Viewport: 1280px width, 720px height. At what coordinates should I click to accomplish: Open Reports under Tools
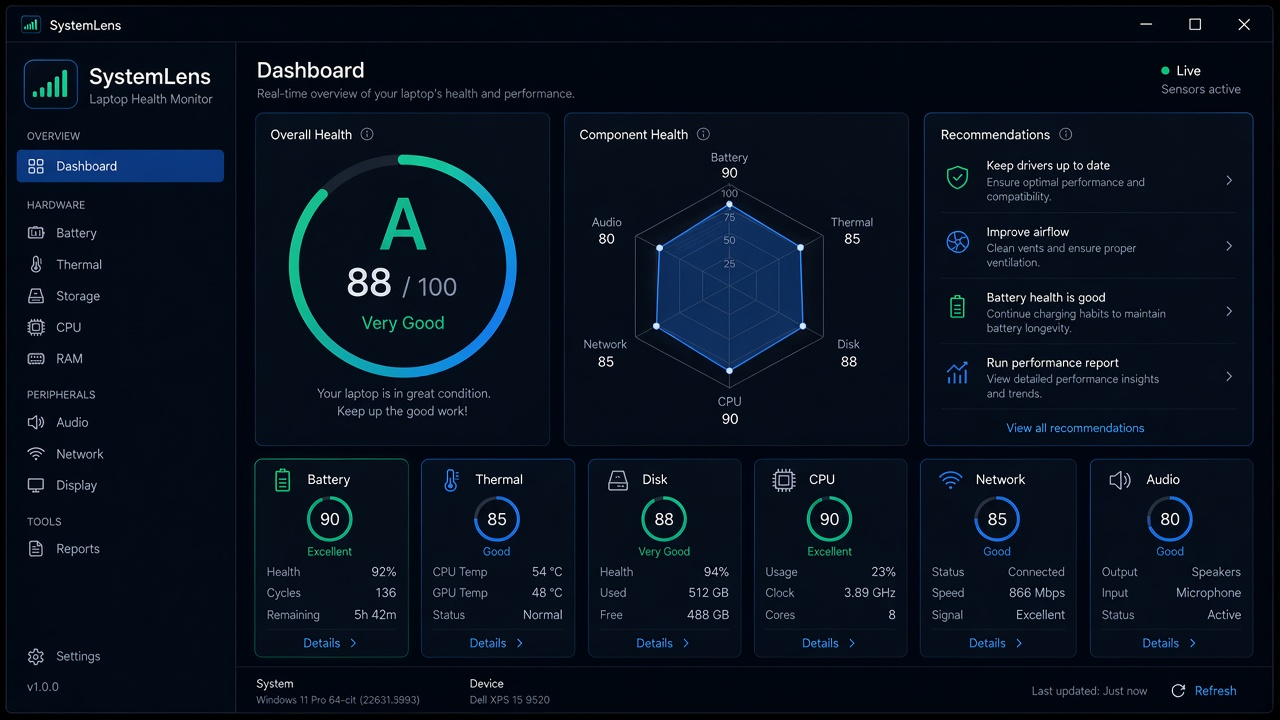tap(120, 549)
